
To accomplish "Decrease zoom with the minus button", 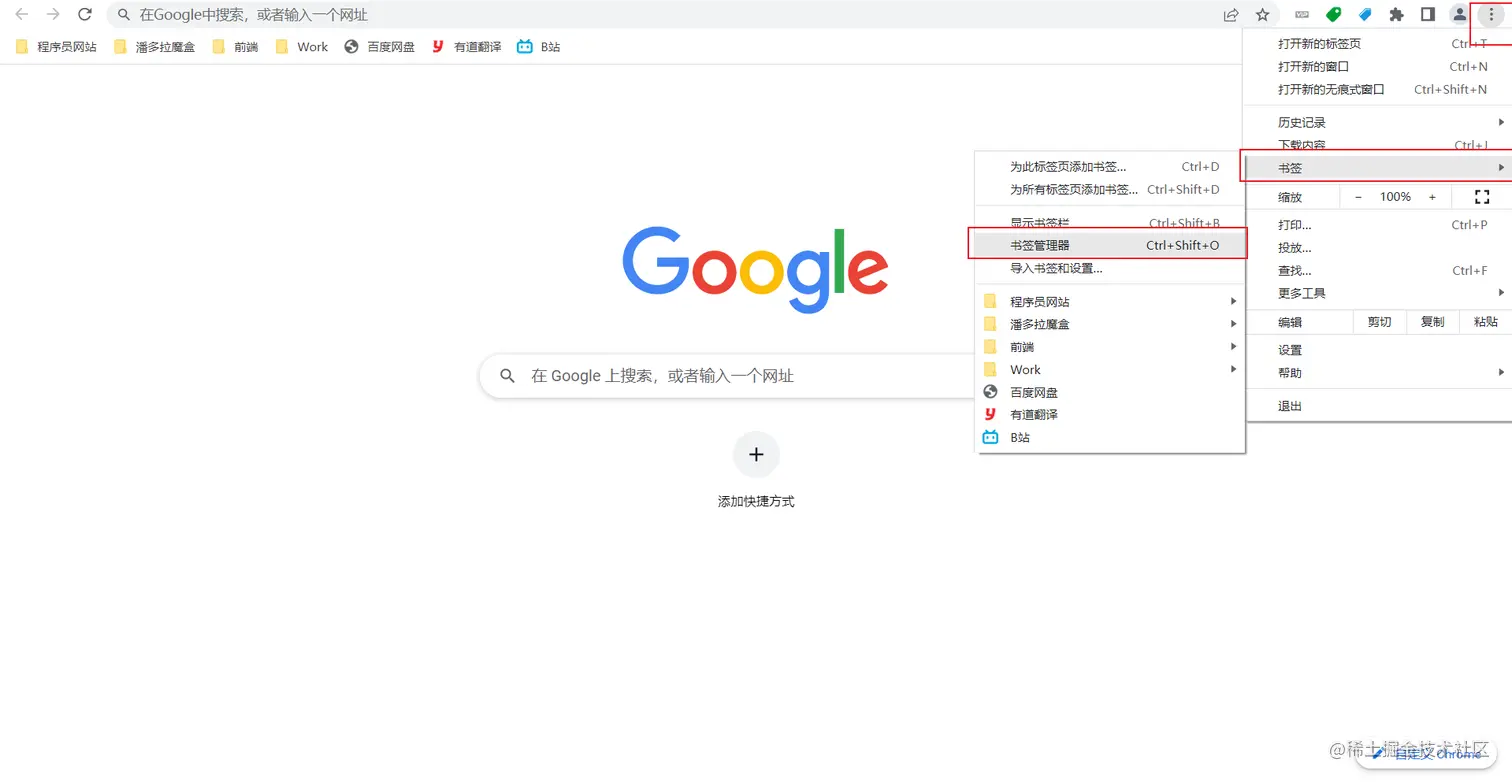I will [1358, 197].
